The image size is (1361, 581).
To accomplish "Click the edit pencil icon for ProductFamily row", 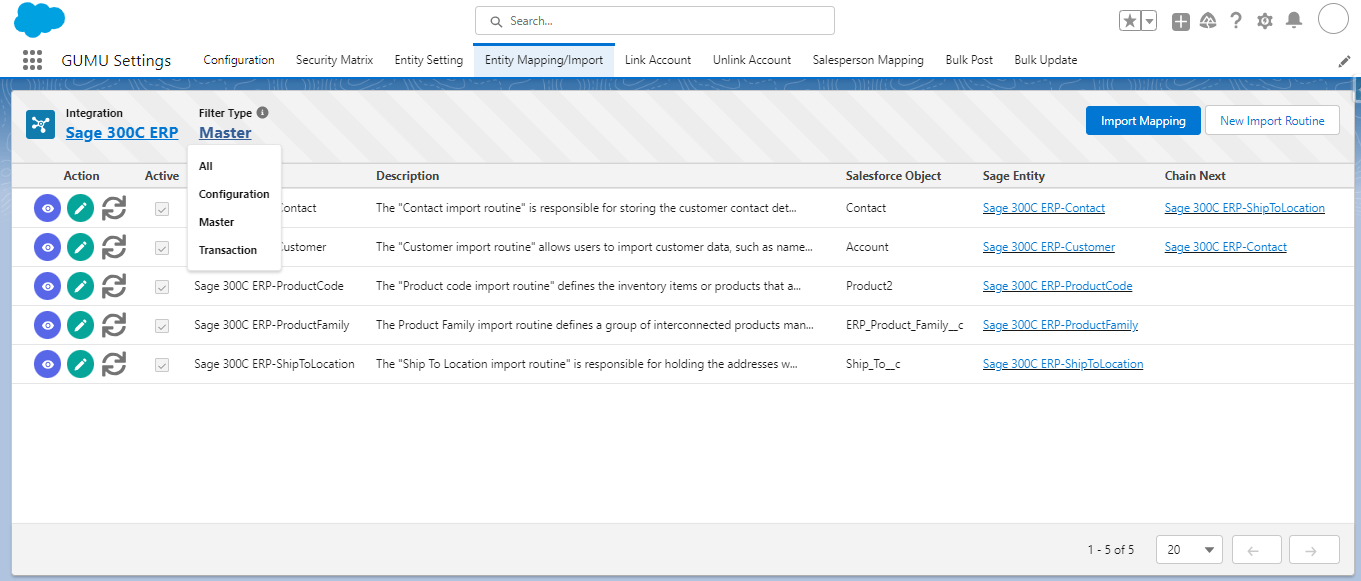I will [x=80, y=325].
